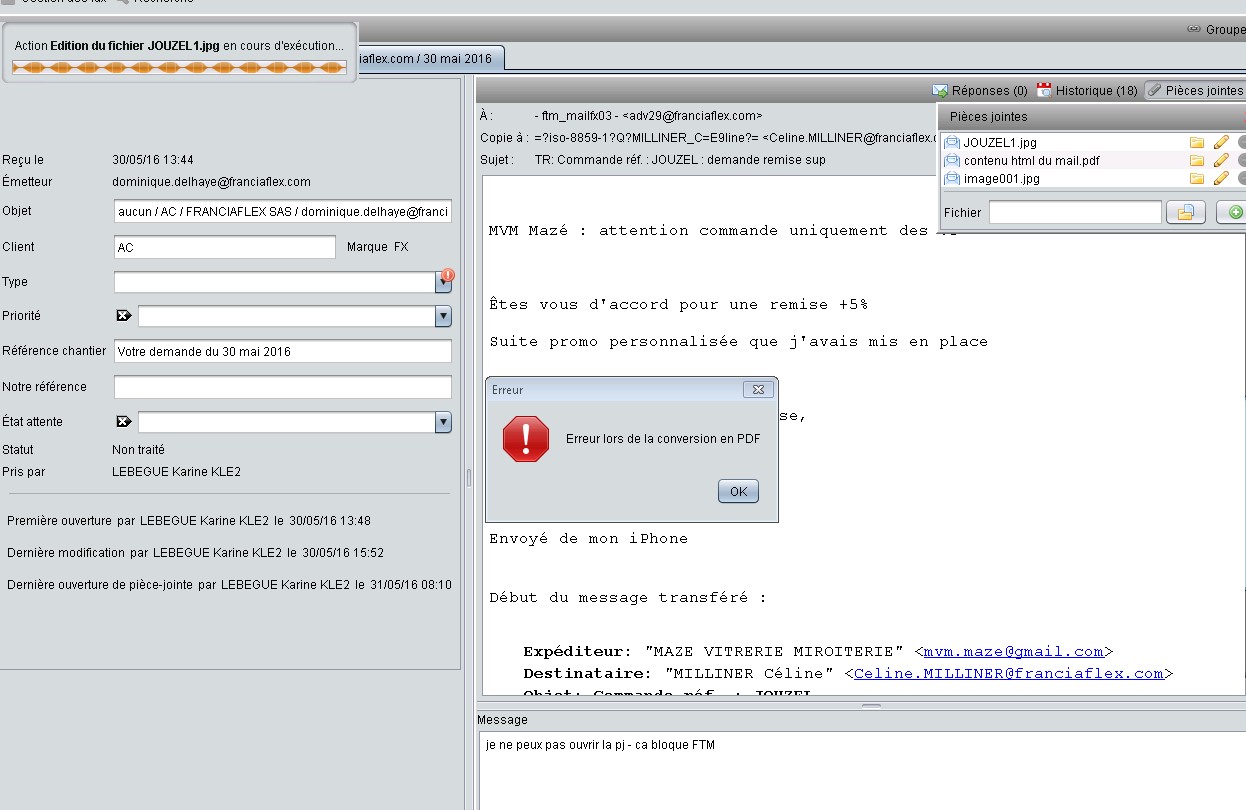The width and height of the screenshot is (1246, 810).
Task: Click the clear icon beside État attente
Action: (x=124, y=421)
